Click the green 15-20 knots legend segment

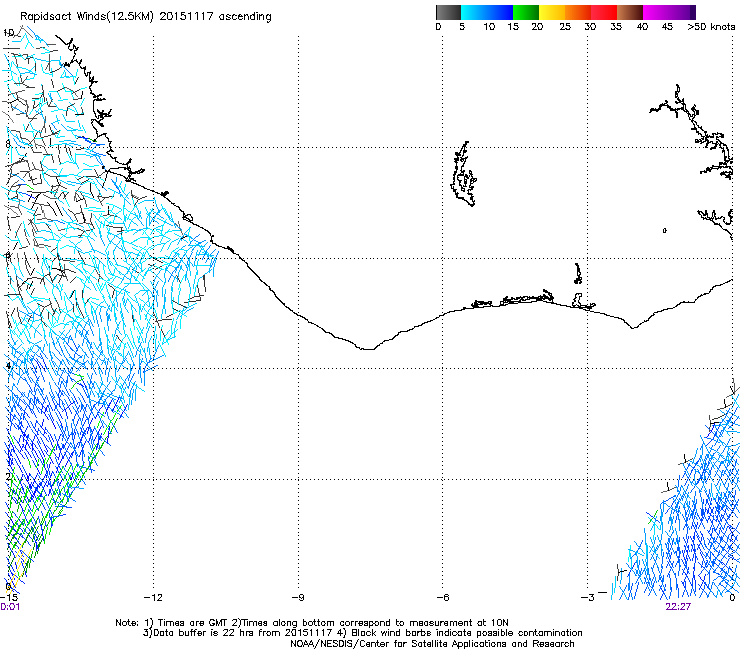click(526, 12)
